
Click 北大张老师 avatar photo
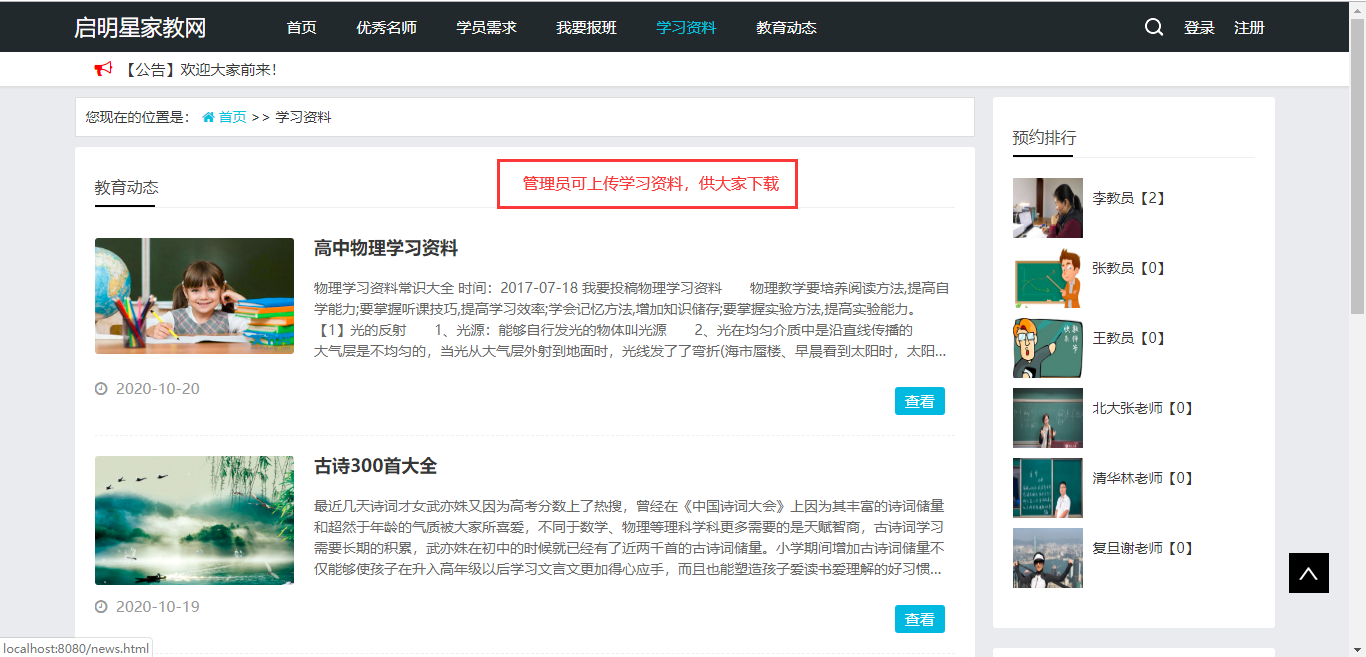(1048, 418)
